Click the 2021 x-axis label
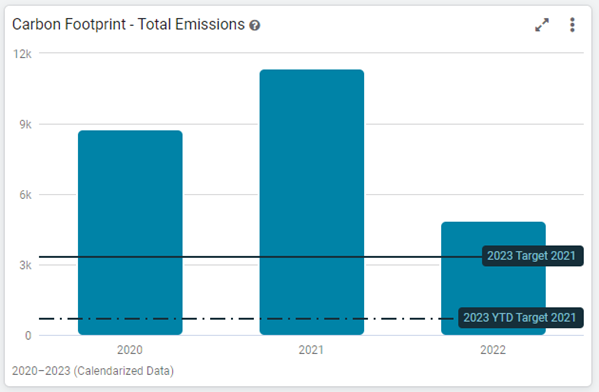This screenshot has width=599, height=392. coord(311,350)
